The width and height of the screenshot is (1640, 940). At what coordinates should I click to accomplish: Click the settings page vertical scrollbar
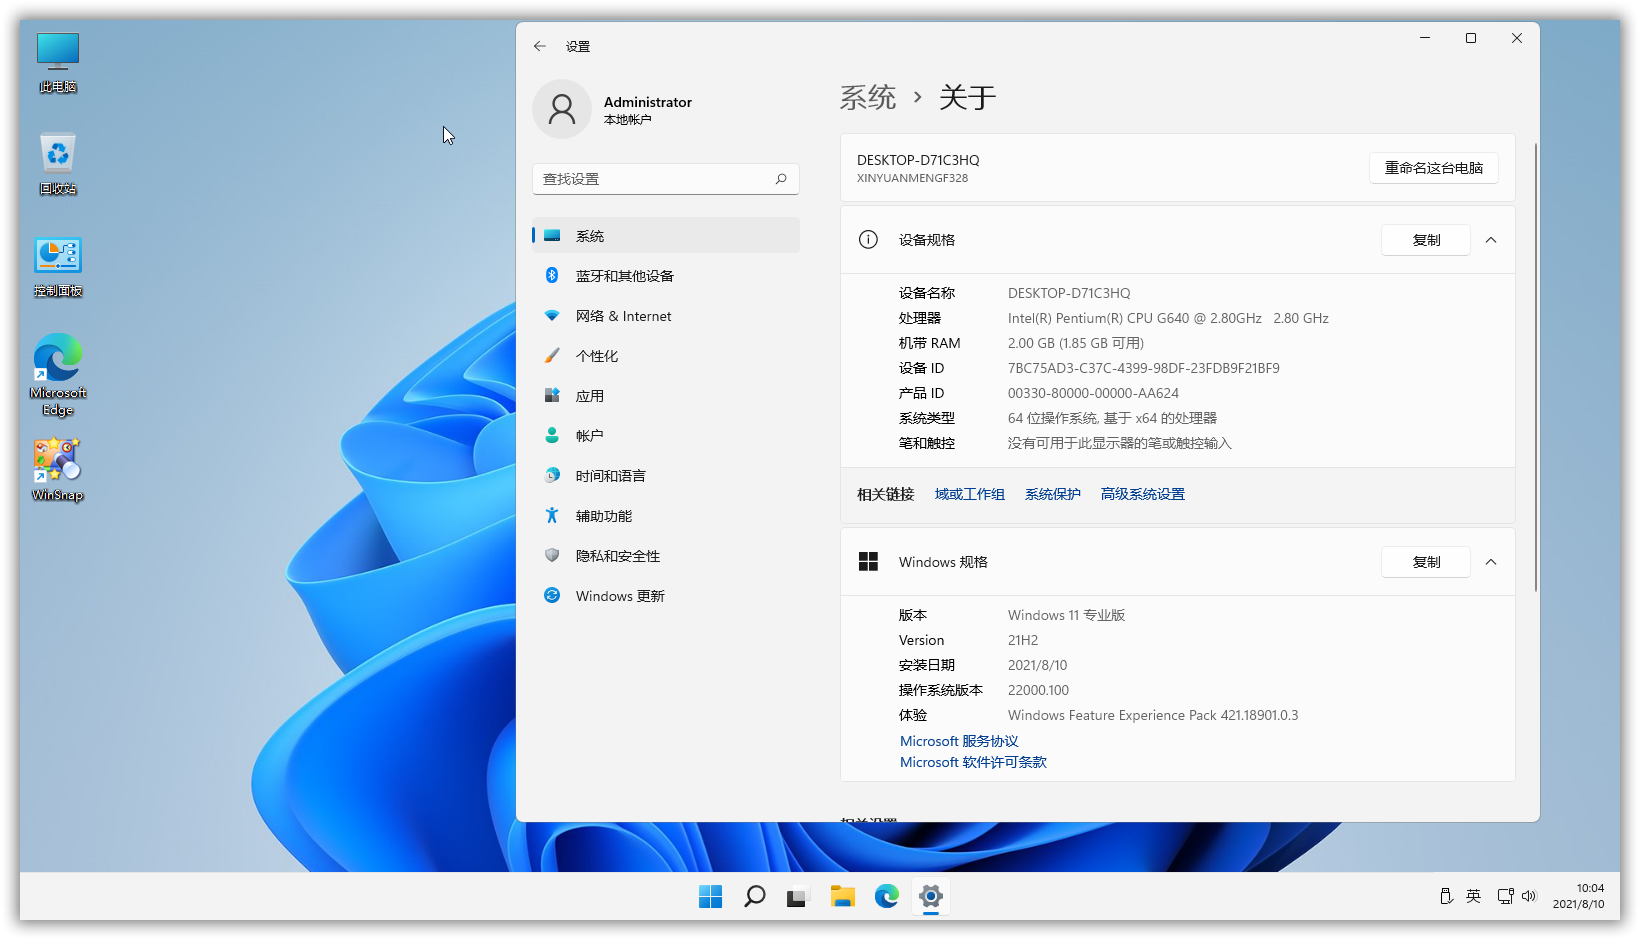[1536, 366]
